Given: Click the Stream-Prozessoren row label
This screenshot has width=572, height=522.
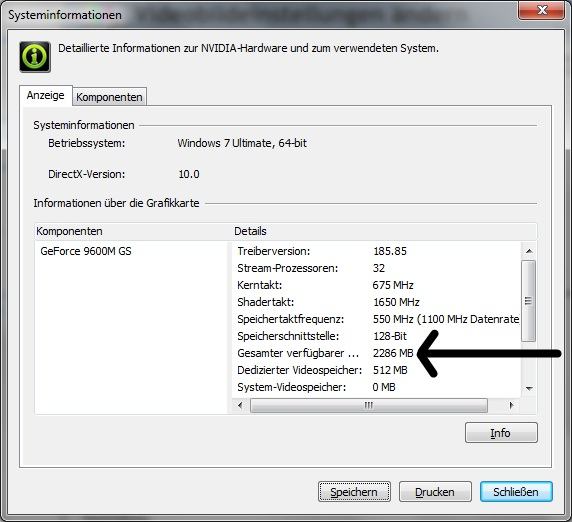Looking at the screenshot, I should click(287, 268).
